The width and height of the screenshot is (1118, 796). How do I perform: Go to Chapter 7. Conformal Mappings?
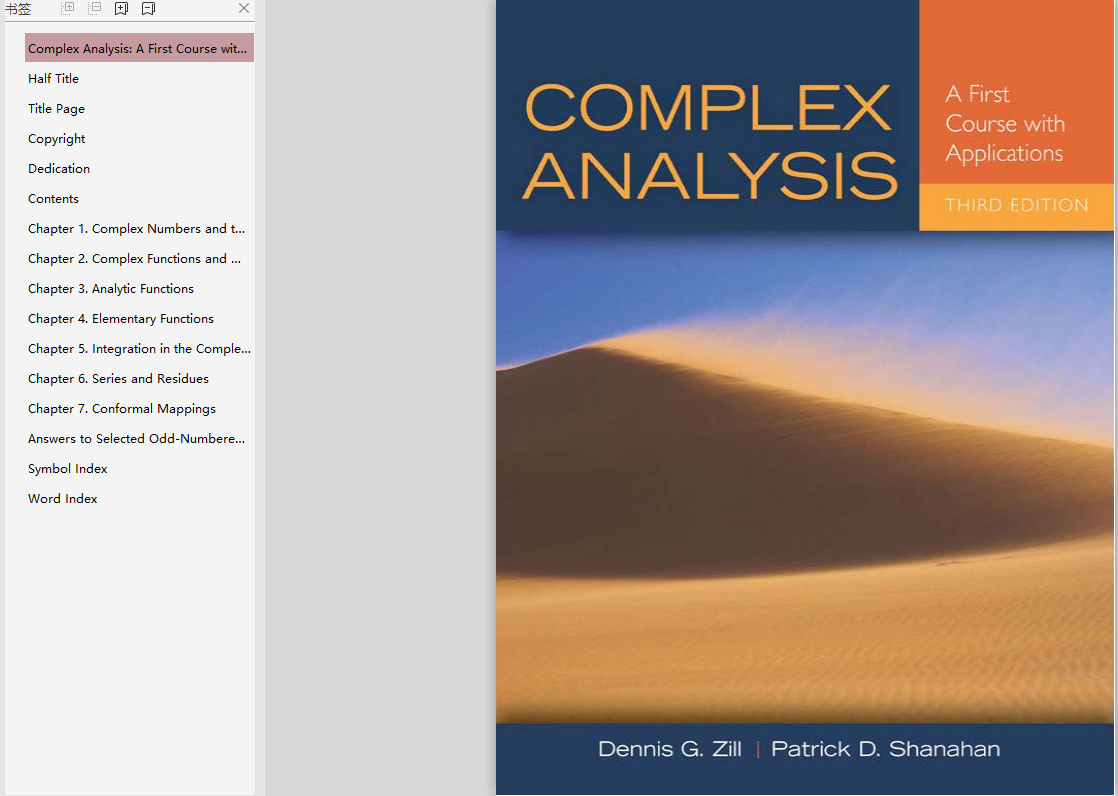121,408
